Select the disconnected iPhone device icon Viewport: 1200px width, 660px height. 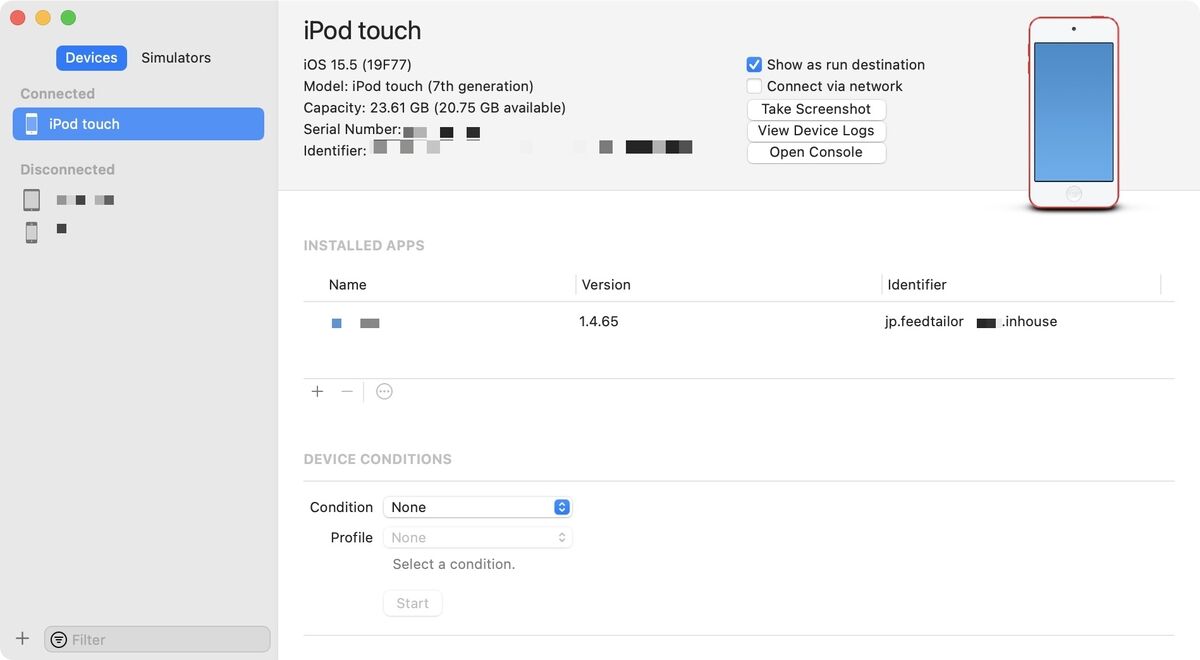[x=32, y=232]
